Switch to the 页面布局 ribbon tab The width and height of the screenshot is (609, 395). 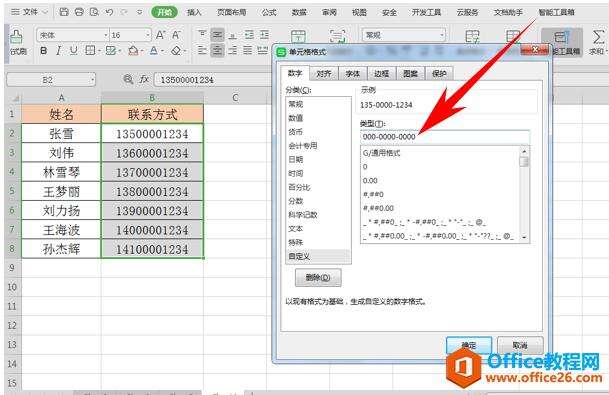(x=231, y=12)
